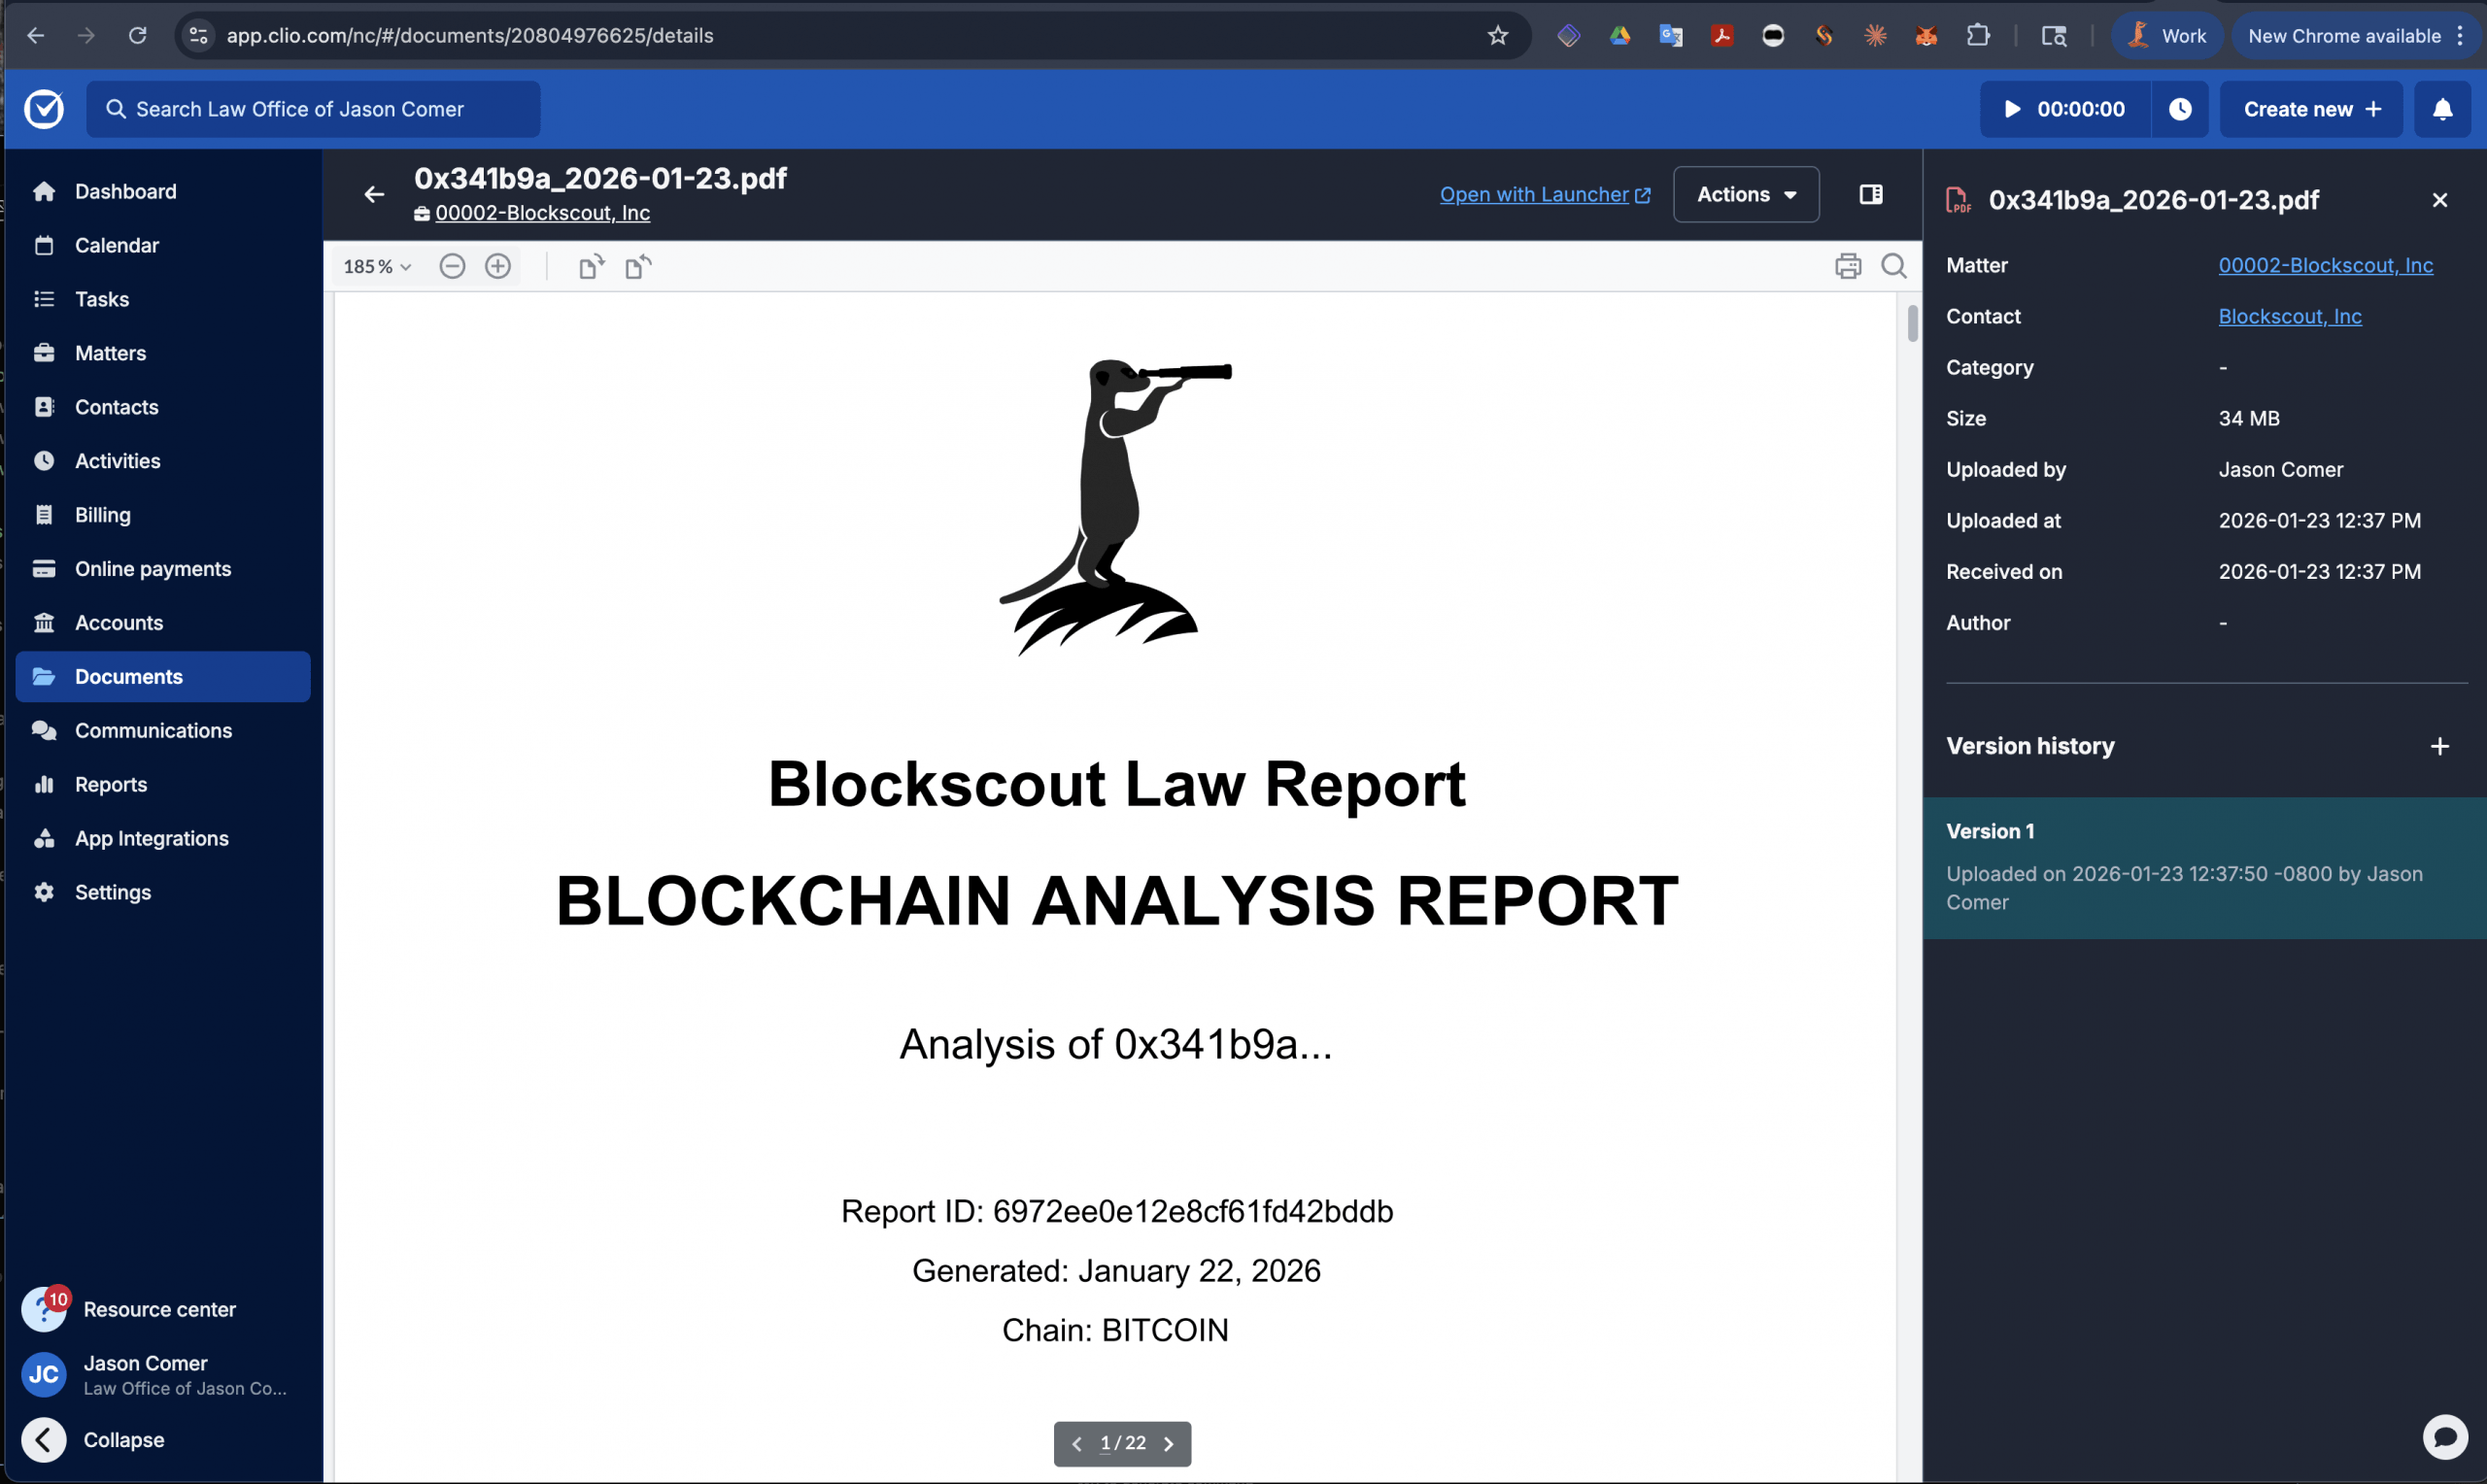Click the PDF page number field
2487x1484 pixels.
(x=1106, y=1443)
